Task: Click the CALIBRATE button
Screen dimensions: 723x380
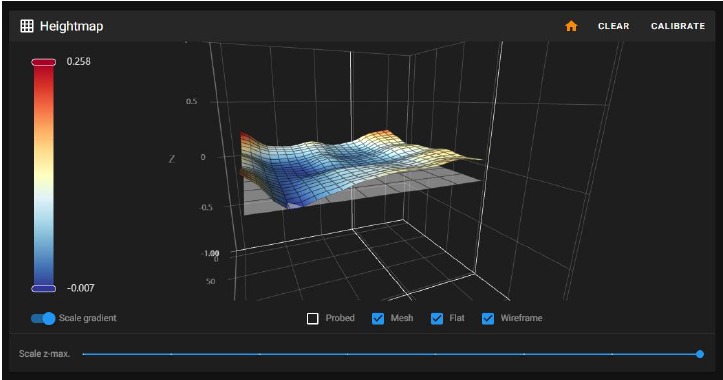Action: click(x=677, y=26)
